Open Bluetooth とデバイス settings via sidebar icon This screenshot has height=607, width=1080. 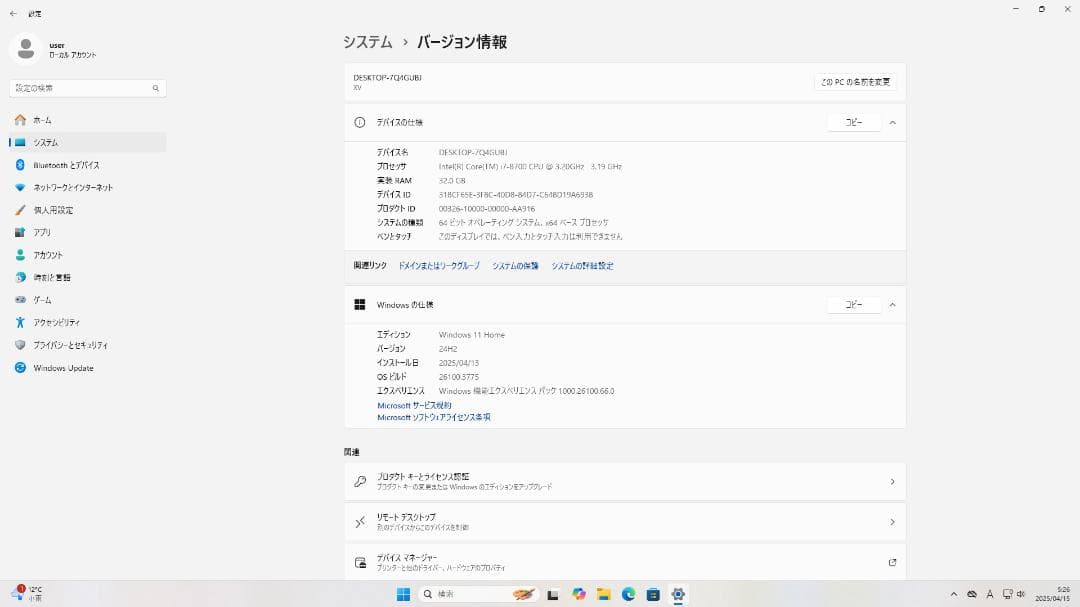[22, 164]
